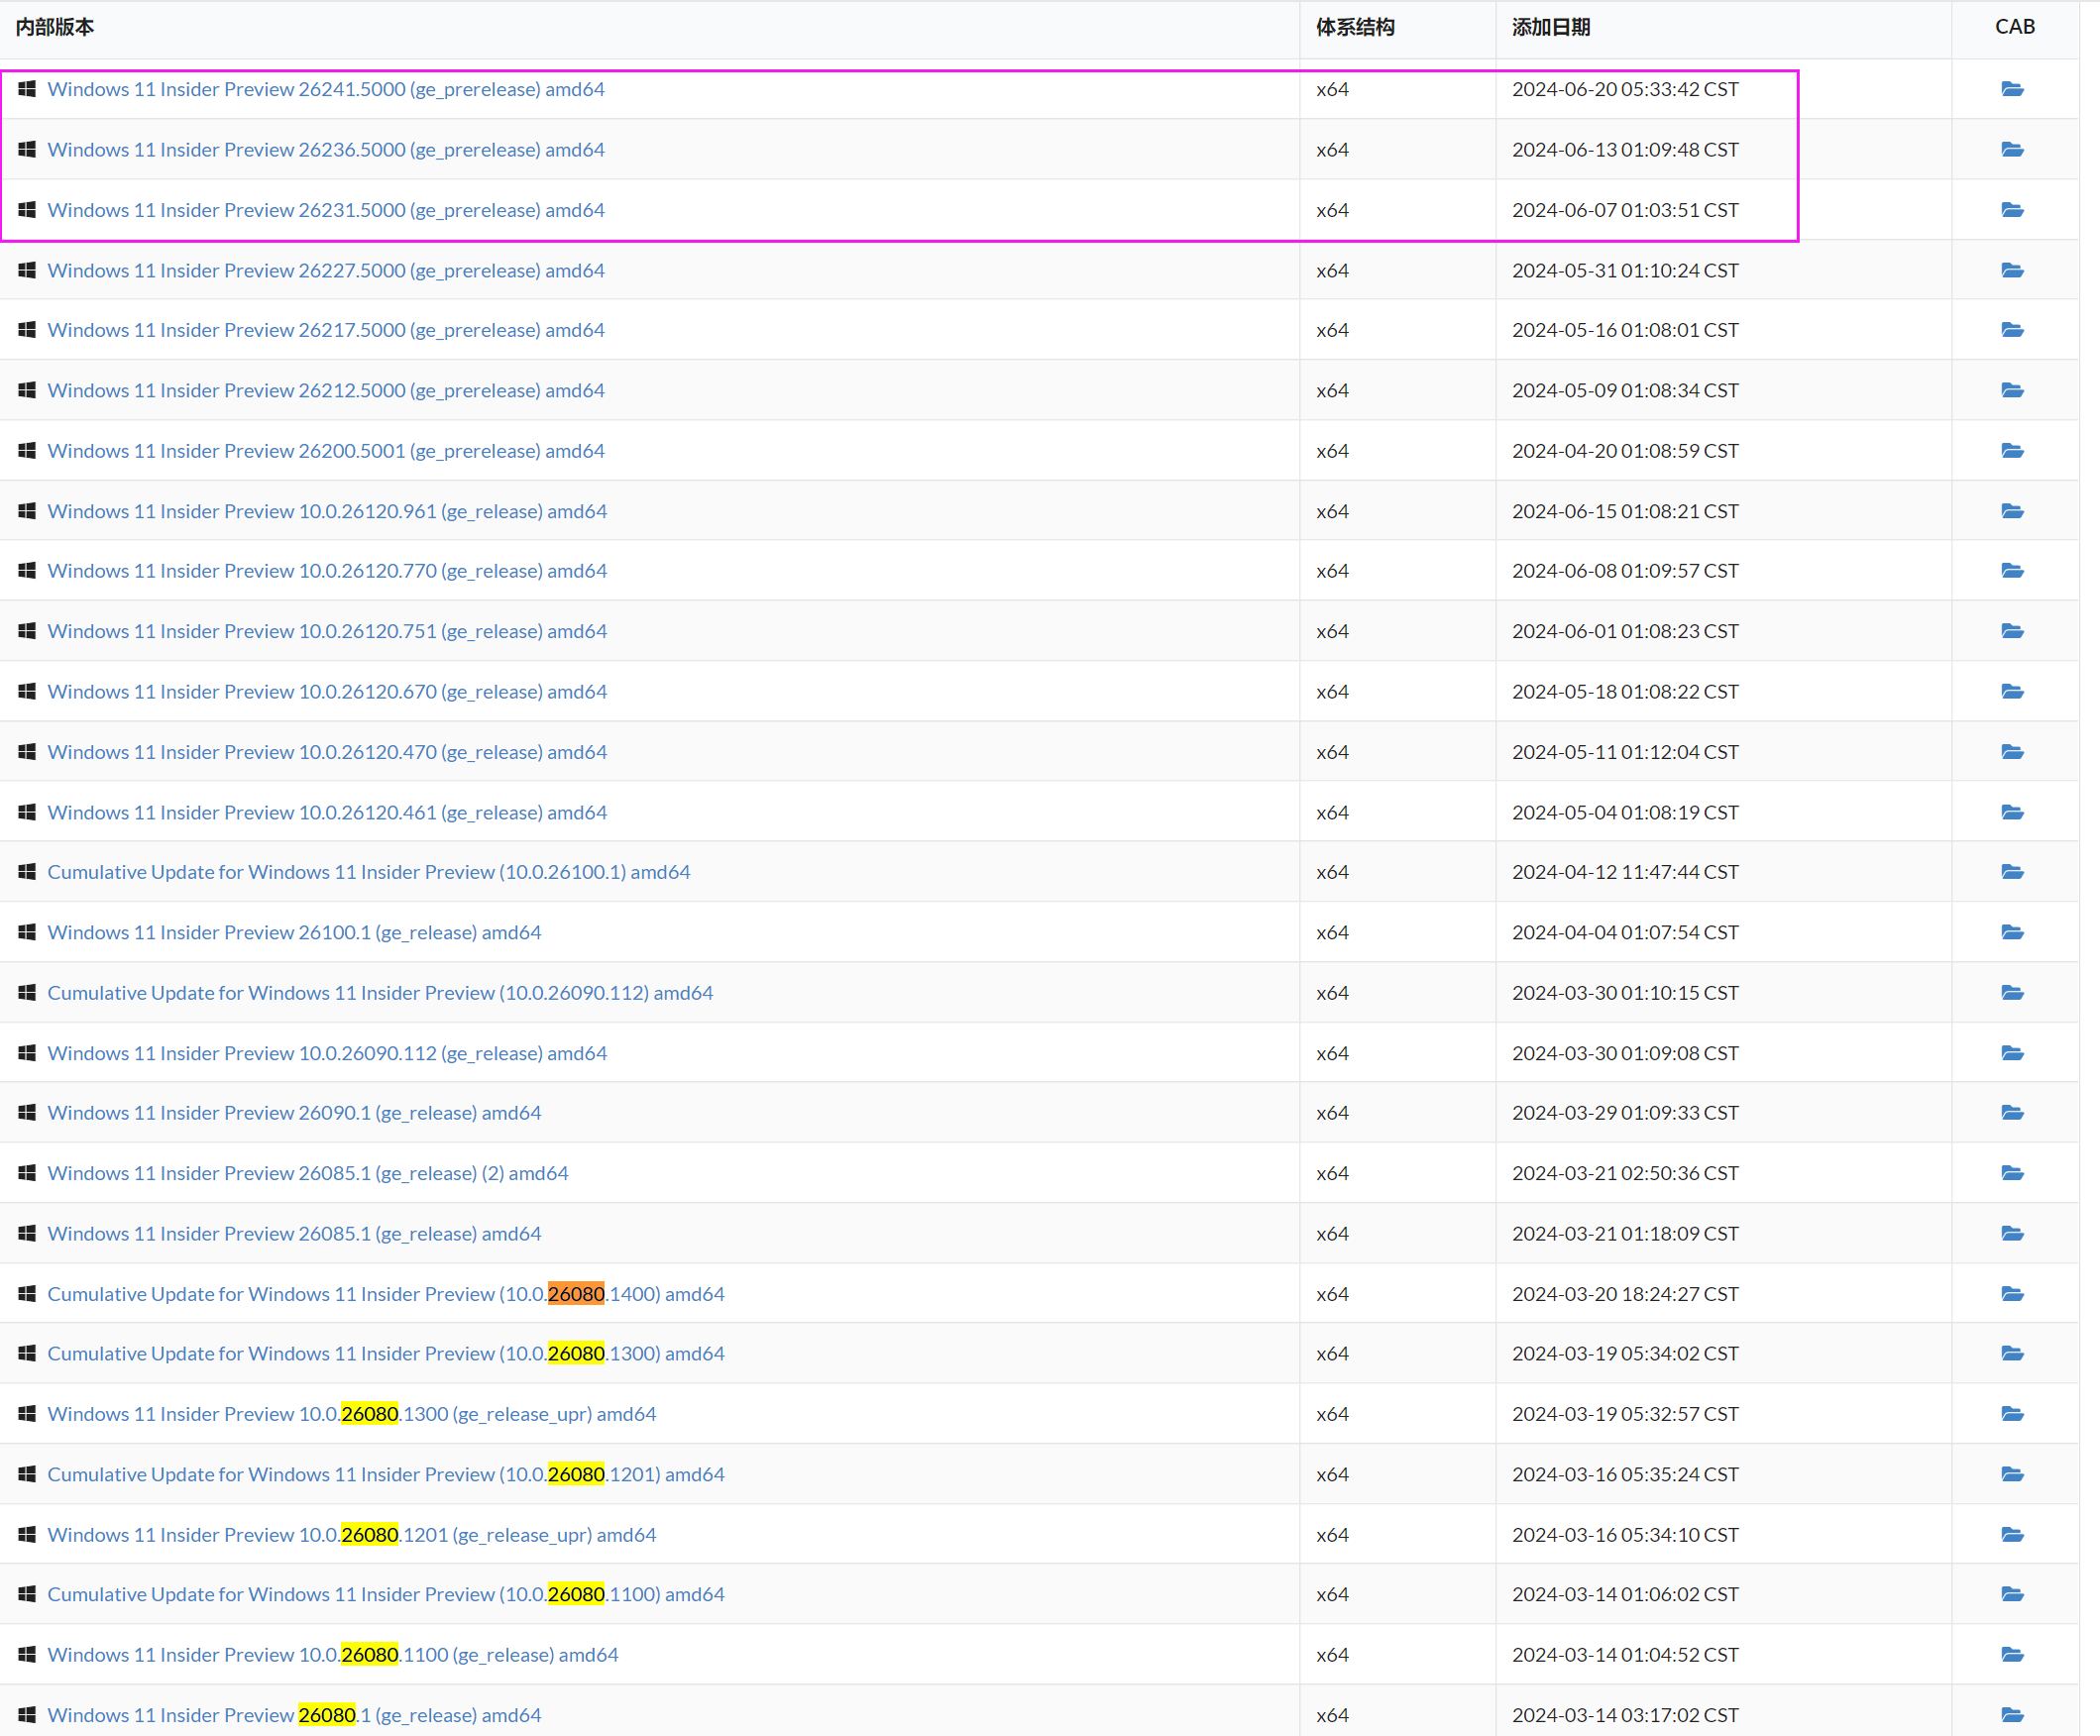Open Windows 11 Insider Preview 26217.5000 link

coord(326,330)
